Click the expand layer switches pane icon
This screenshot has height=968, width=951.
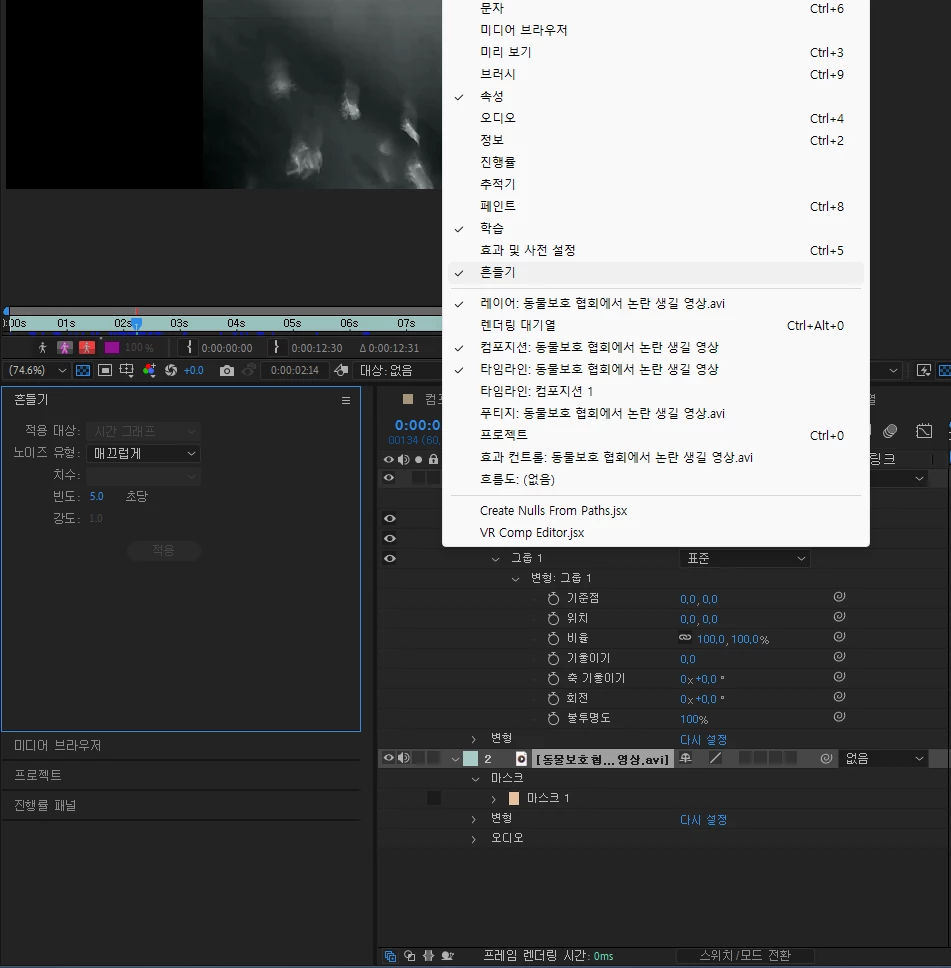coord(390,956)
